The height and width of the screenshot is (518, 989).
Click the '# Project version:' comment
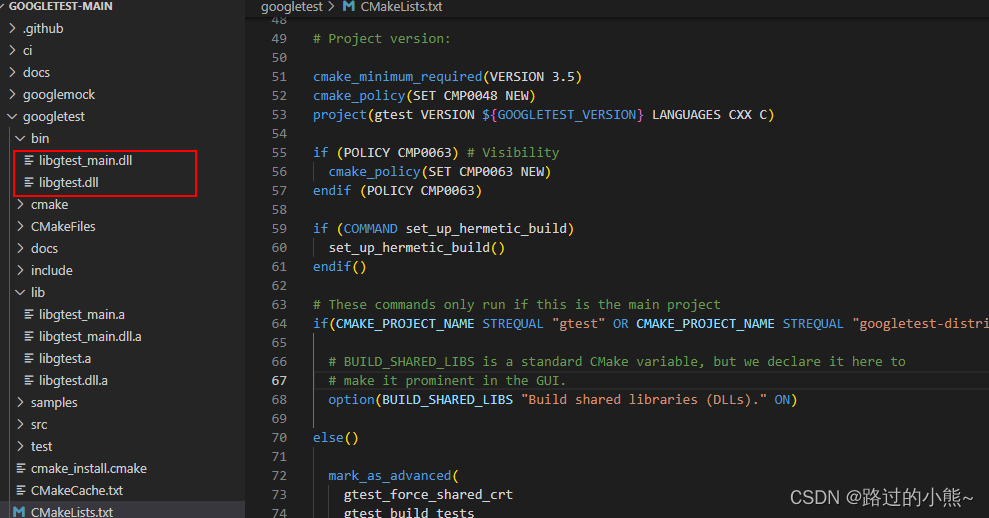point(382,38)
